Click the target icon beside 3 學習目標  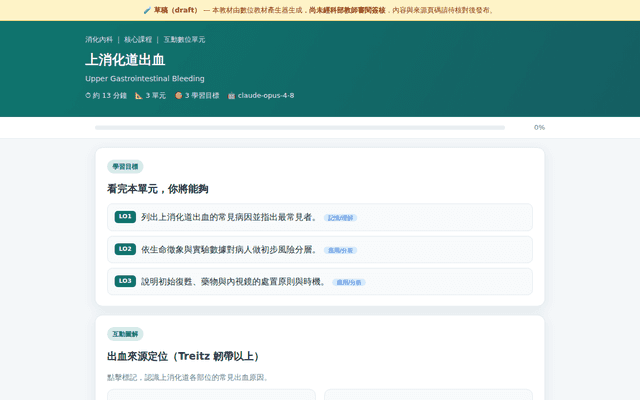pos(178,96)
